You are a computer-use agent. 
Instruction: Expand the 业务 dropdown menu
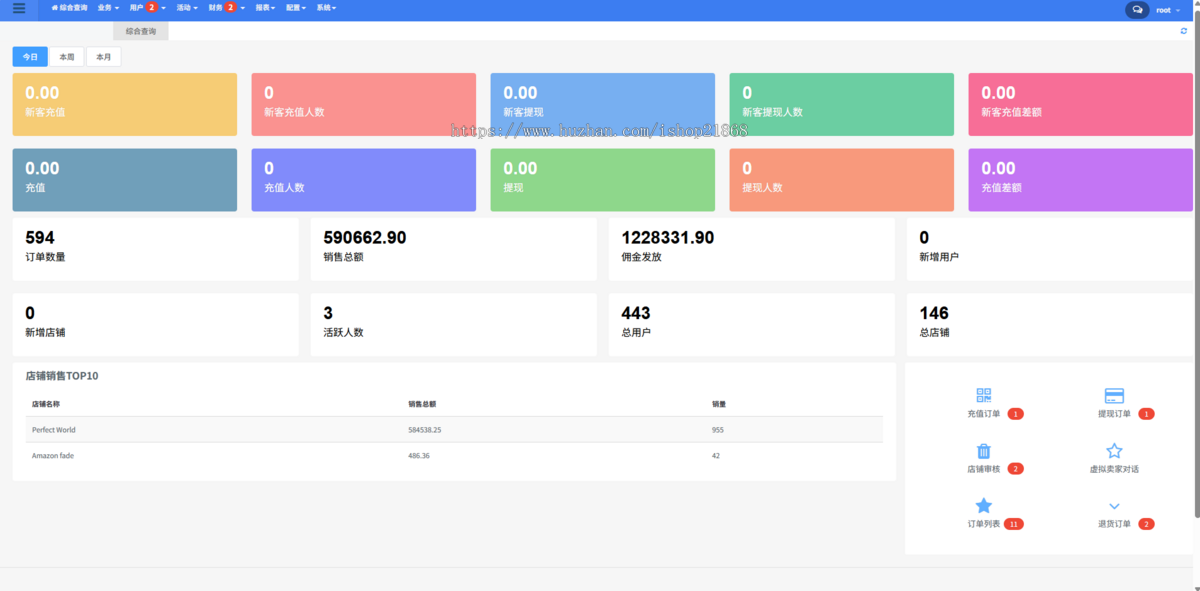(x=108, y=8)
